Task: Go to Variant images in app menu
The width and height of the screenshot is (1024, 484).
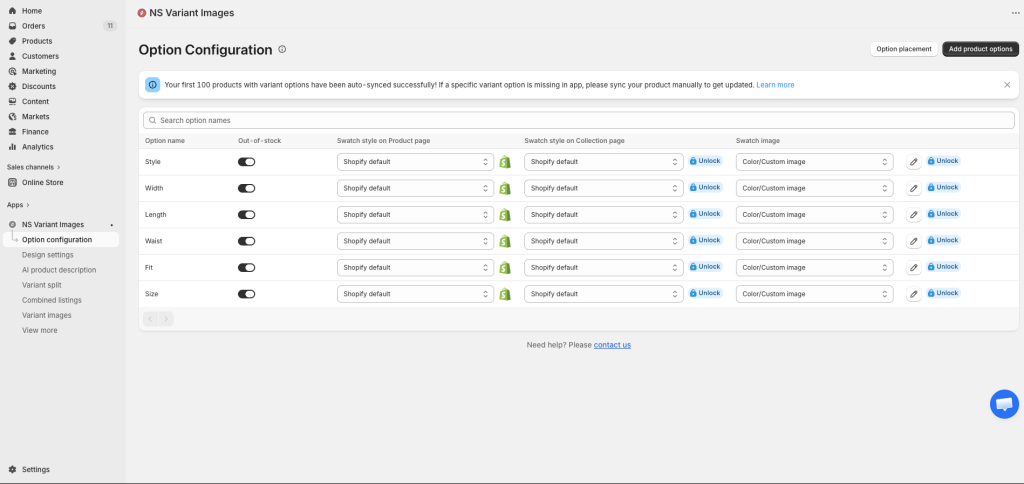Action: 46,315
